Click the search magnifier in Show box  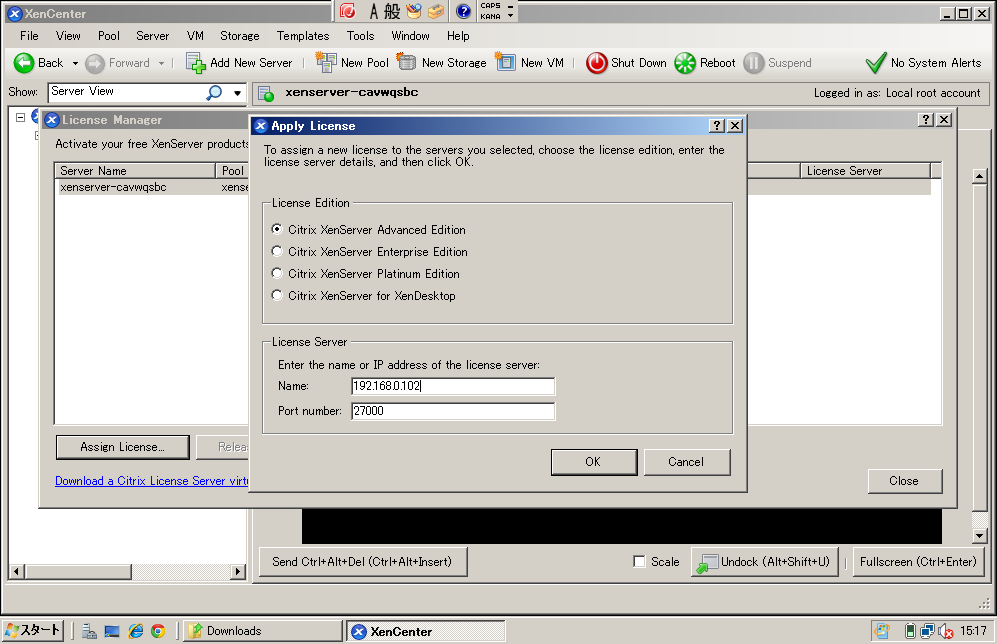(x=215, y=93)
